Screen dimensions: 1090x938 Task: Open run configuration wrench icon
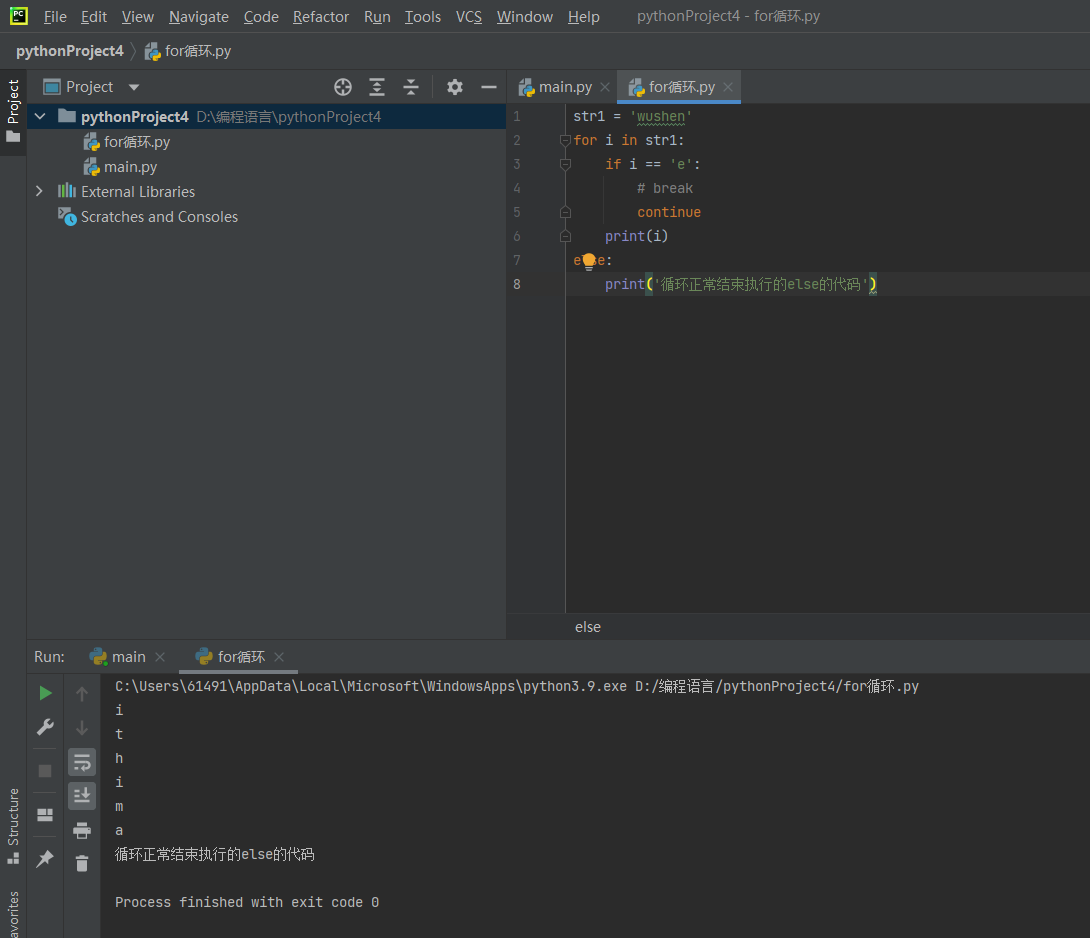point(45,727)
